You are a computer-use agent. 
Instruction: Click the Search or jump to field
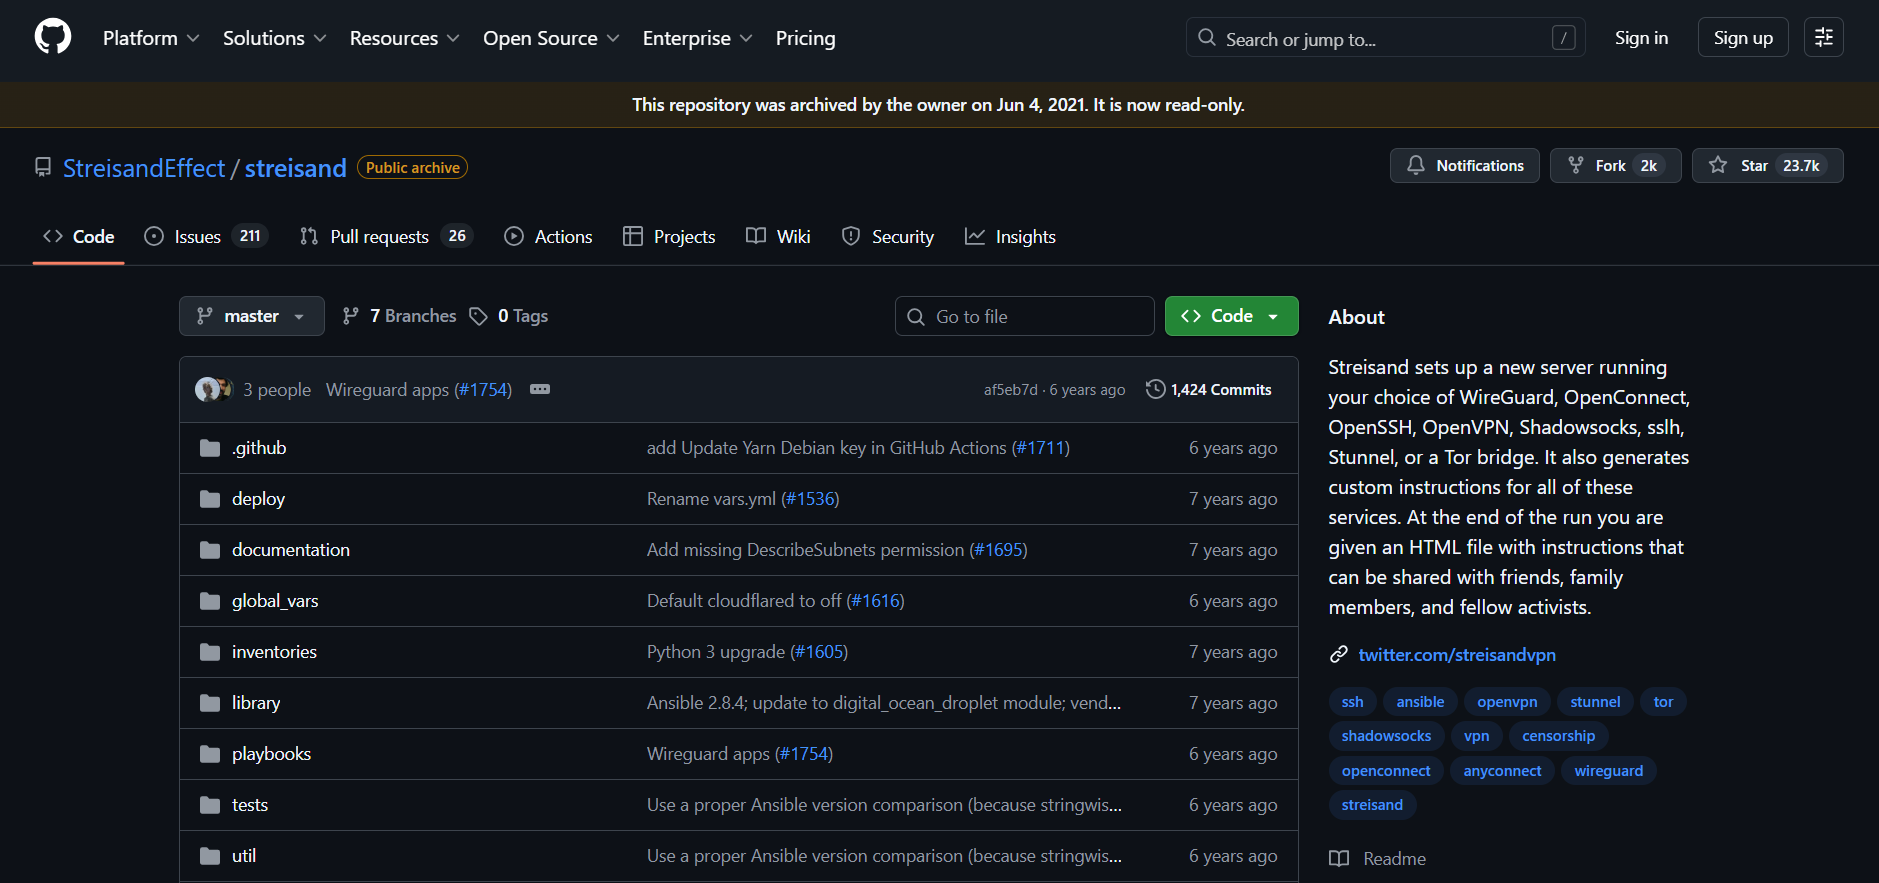[x=1385, y=38]
